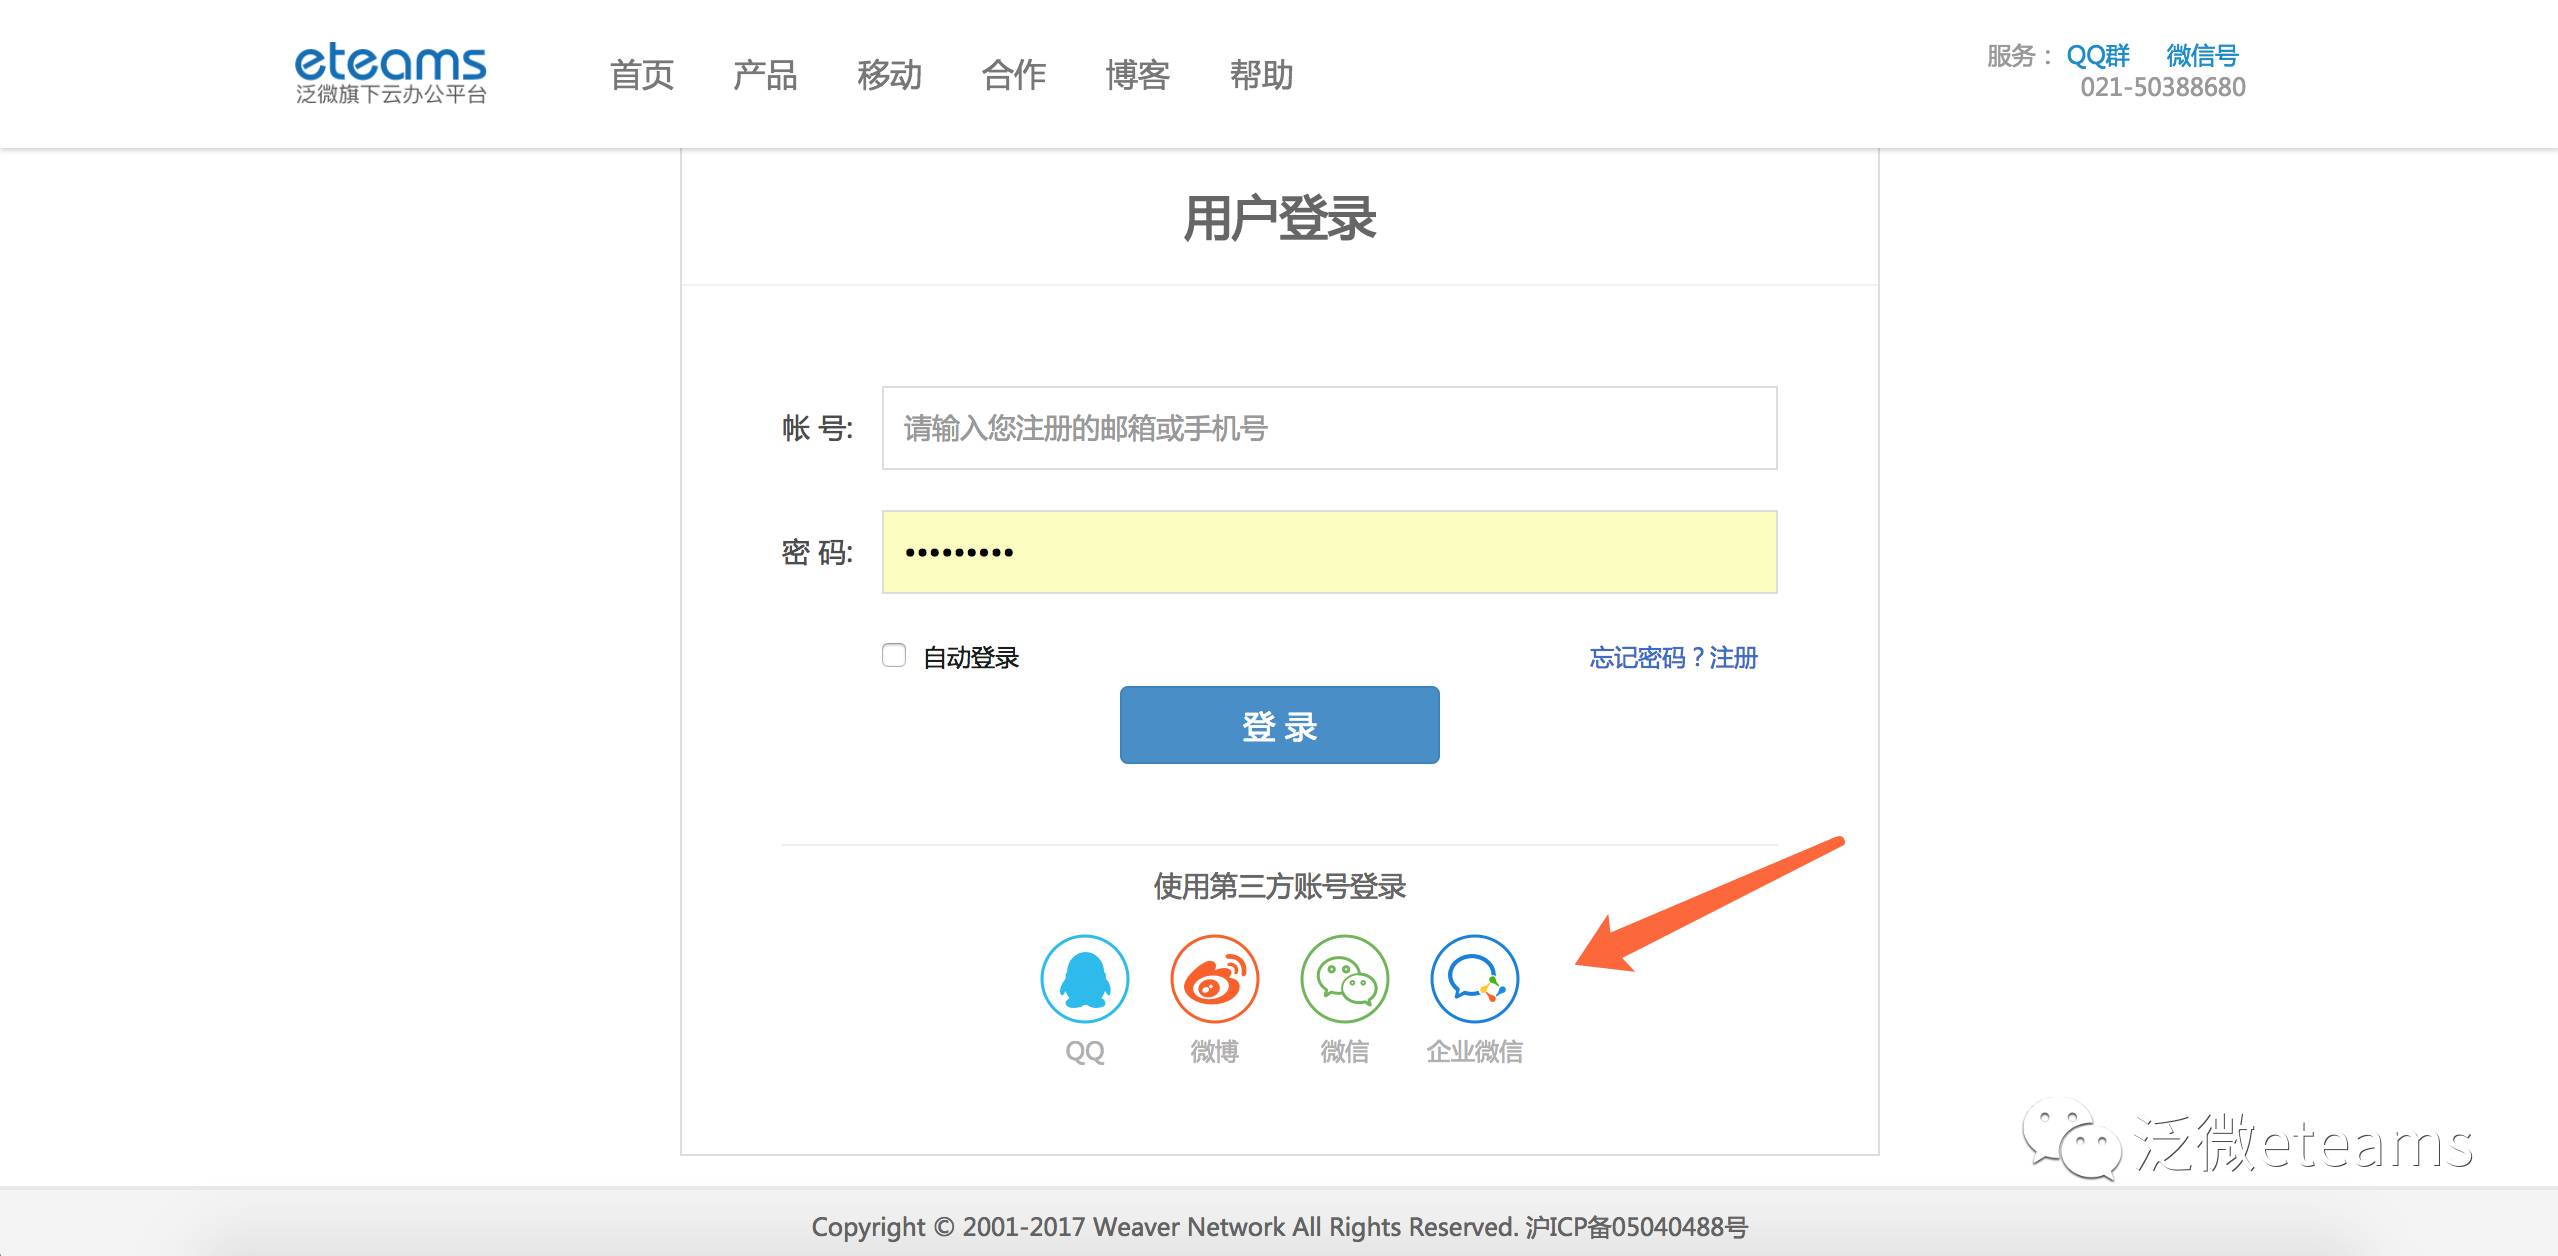The height and width of the screenshot is (1256, 2558).
Task: Sign in with the 企业微信 (WeCom) icon
Action: point(1475,979)
